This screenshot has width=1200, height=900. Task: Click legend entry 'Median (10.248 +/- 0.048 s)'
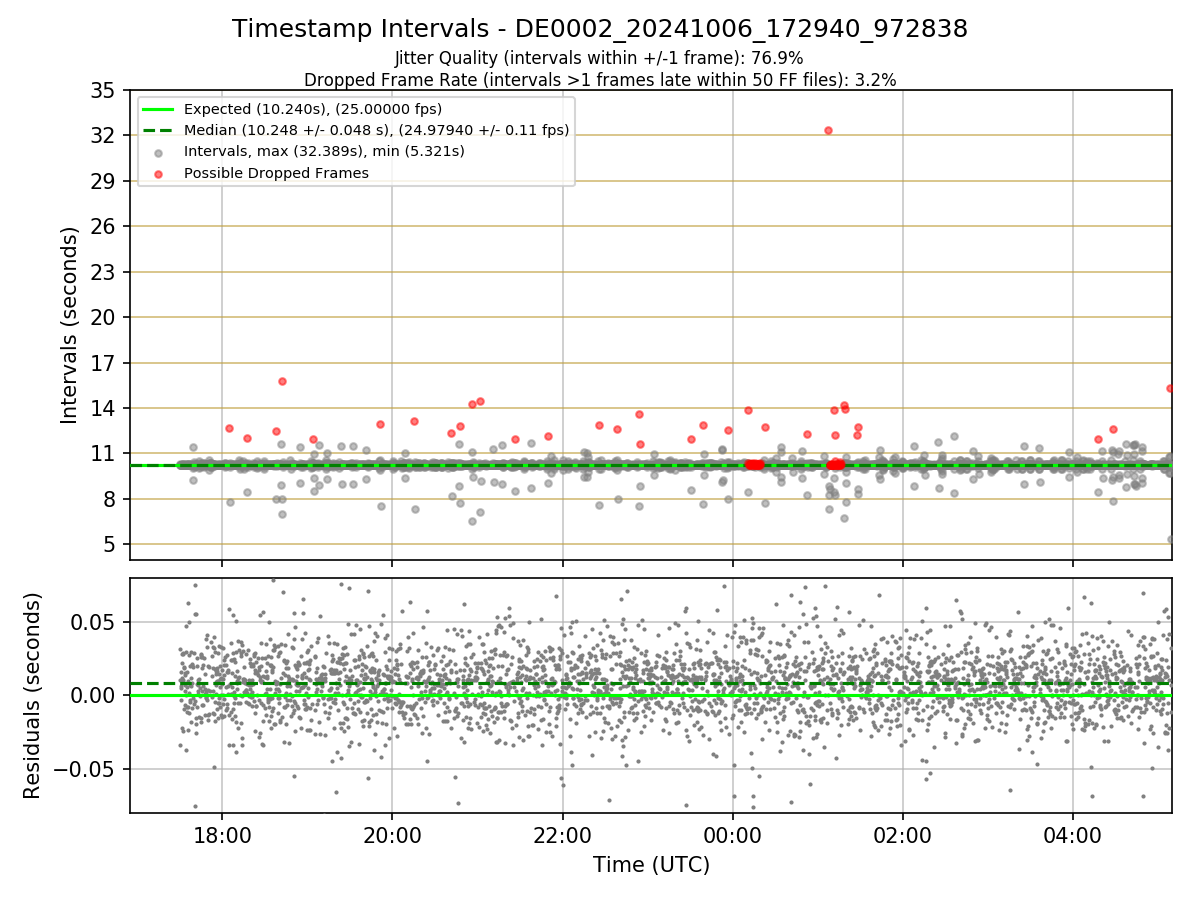click(376, 130)
